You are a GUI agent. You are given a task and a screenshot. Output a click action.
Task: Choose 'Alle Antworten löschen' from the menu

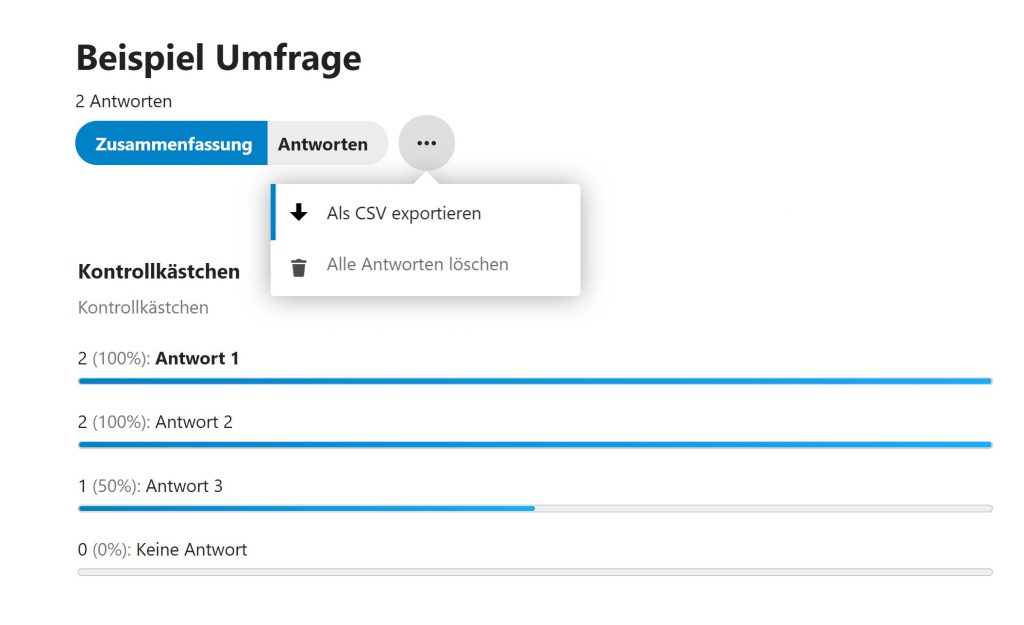point(417,265)
